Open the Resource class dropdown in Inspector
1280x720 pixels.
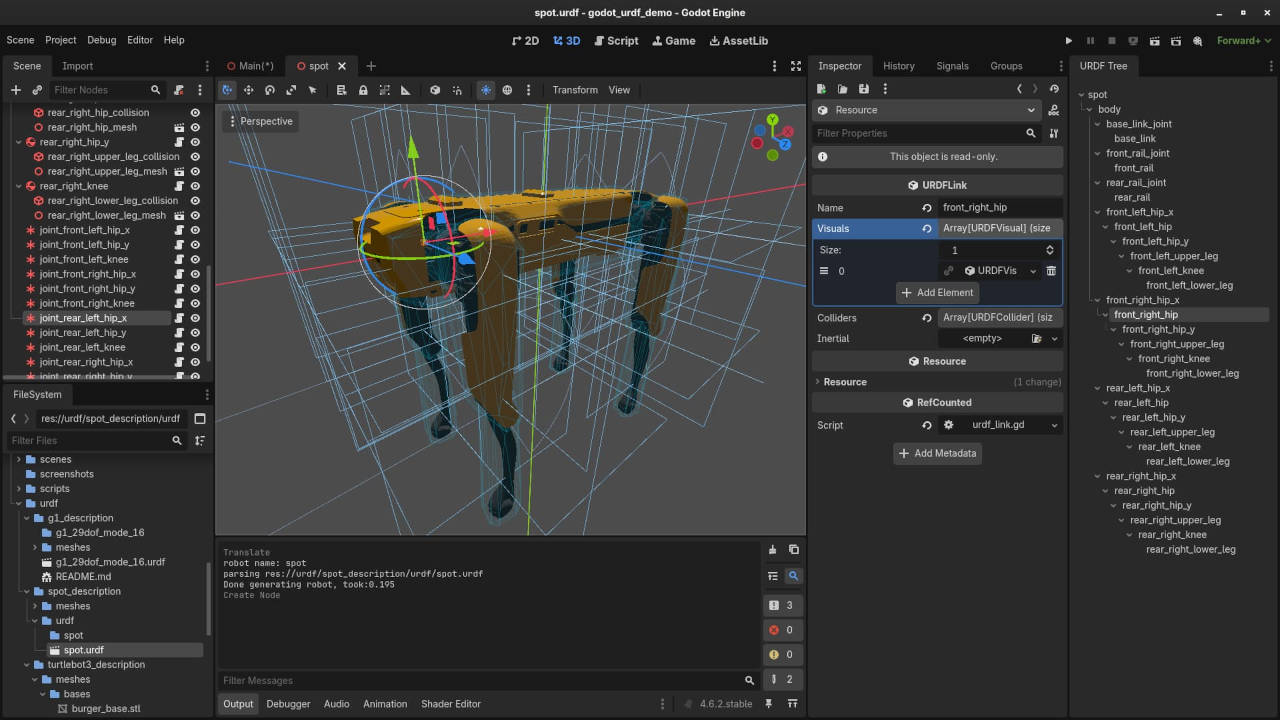click(927, 110)
